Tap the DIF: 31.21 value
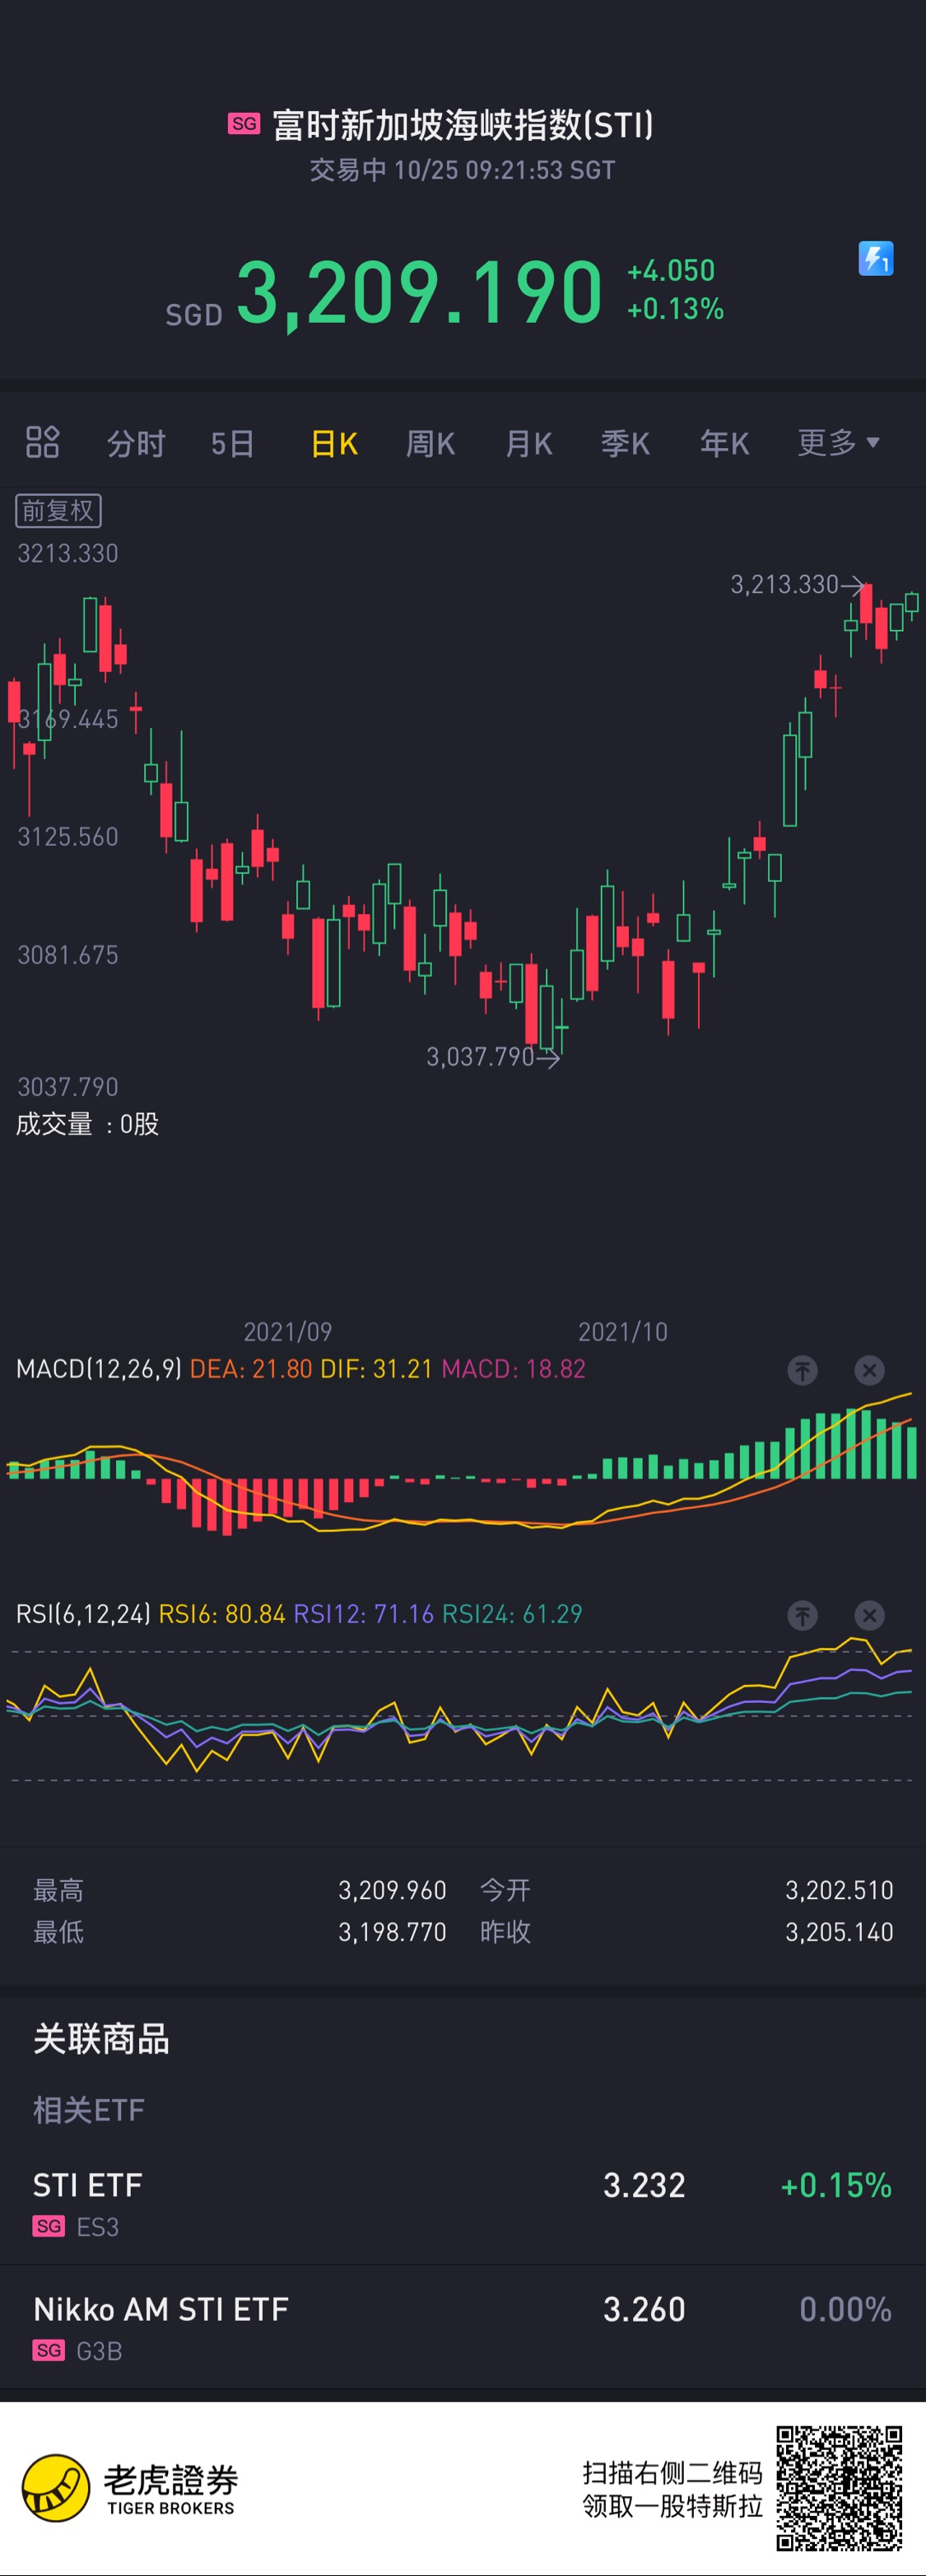Viewport: 926px width, 2576px height. point(376,1369)
